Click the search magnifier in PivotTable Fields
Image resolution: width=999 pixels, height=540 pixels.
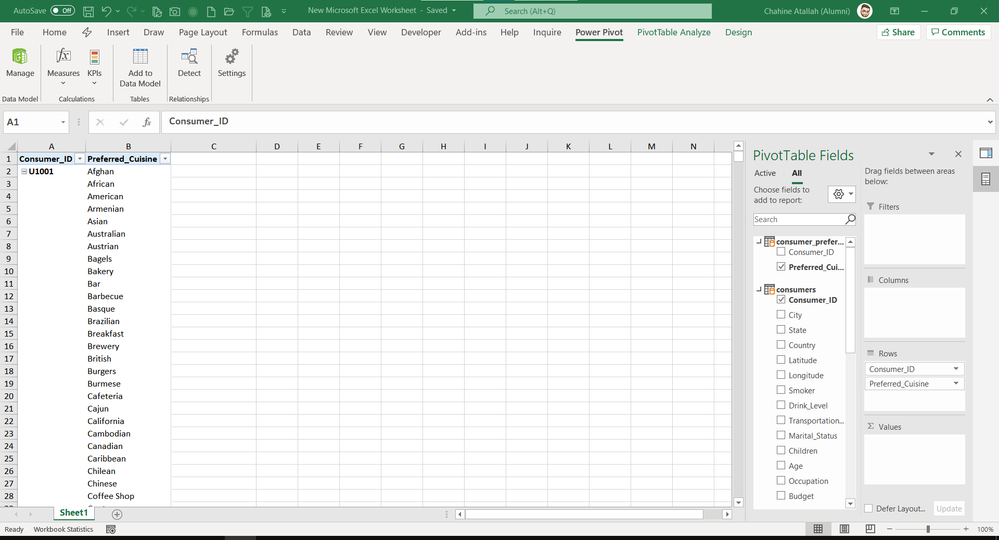coord(850,219)
